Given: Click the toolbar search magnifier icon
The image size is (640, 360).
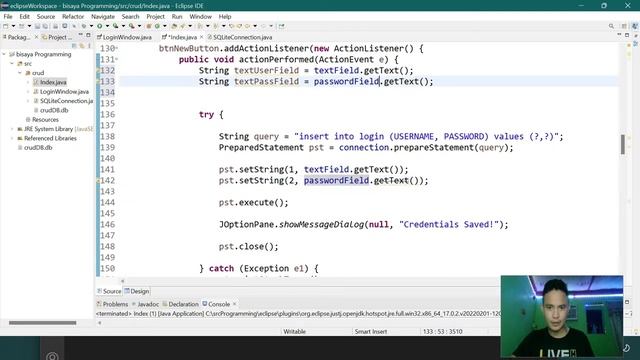Looking at the screenshot, I should click(611, 26).
